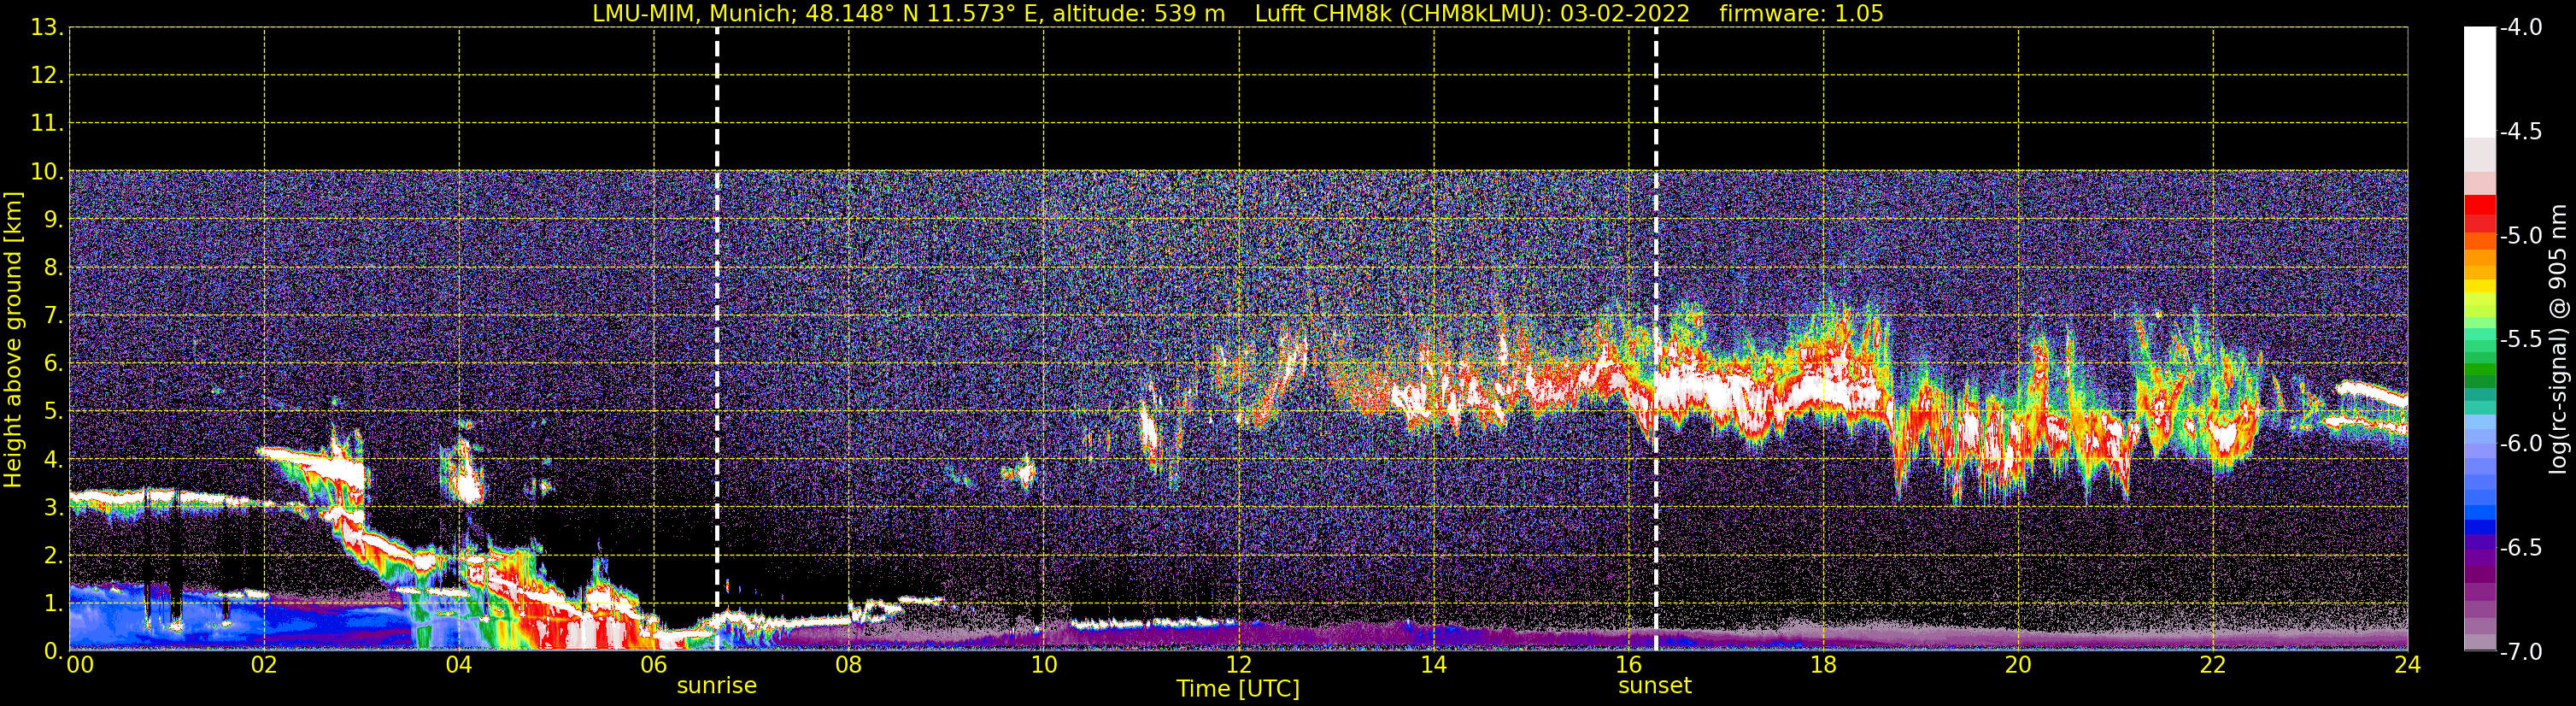Click colorbar tick label '-5.5'
The image size is (2576, 706).
pos(2520,340)
